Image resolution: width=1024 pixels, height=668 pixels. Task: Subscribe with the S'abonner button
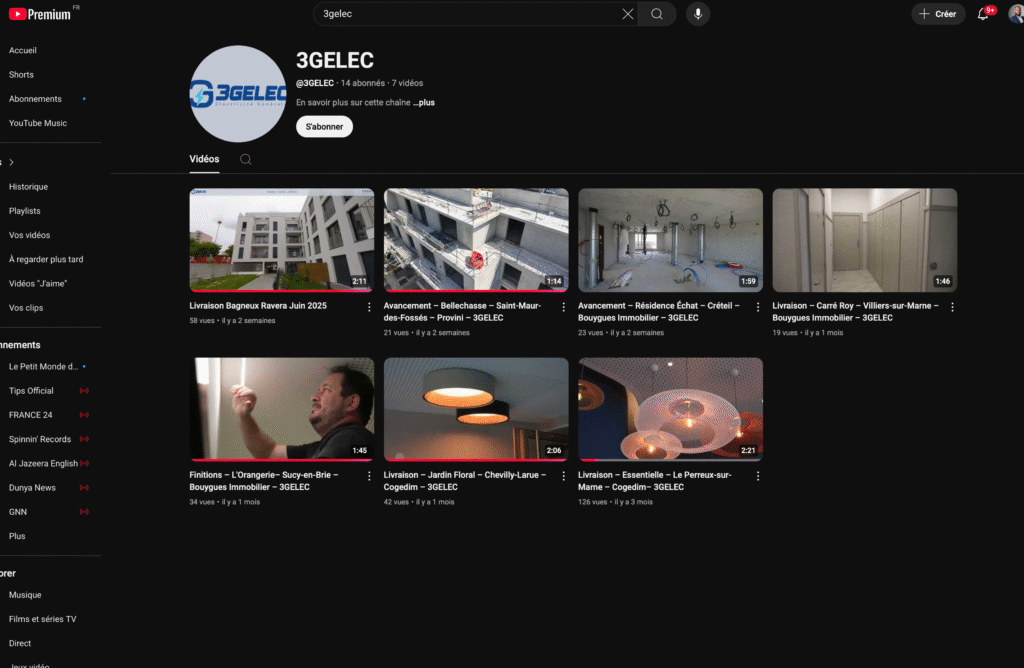(x=324, y=127)
